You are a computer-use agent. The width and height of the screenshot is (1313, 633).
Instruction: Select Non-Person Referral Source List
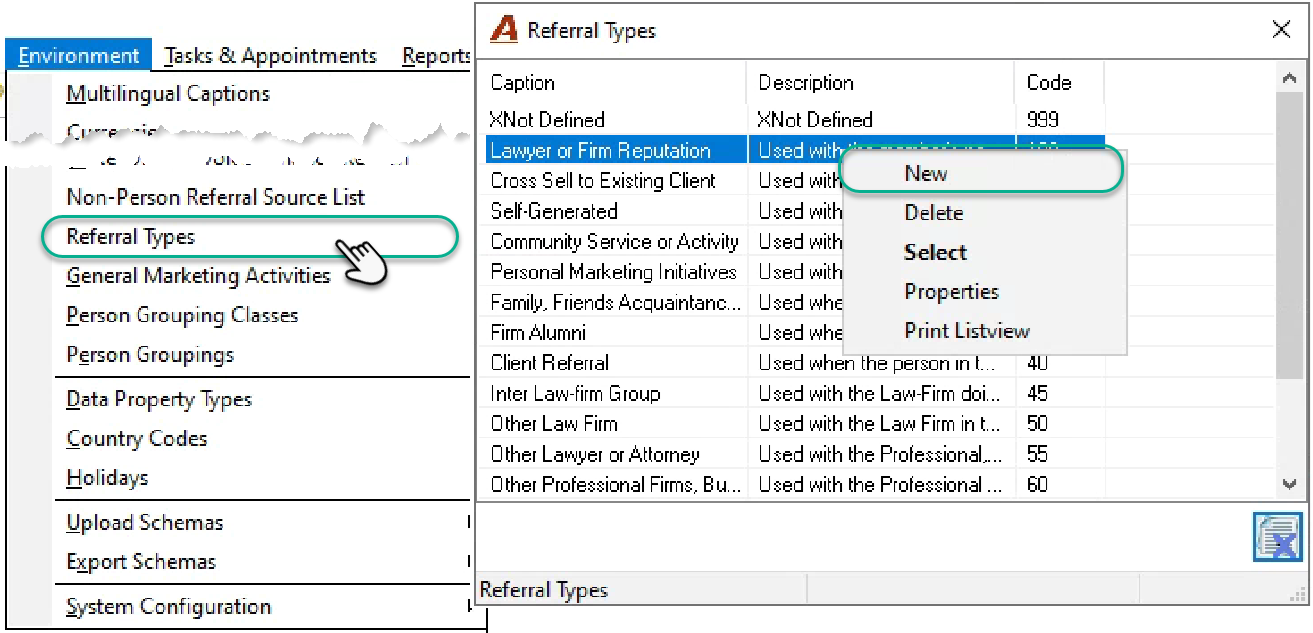pyautogui.click(x=216, y=197)
